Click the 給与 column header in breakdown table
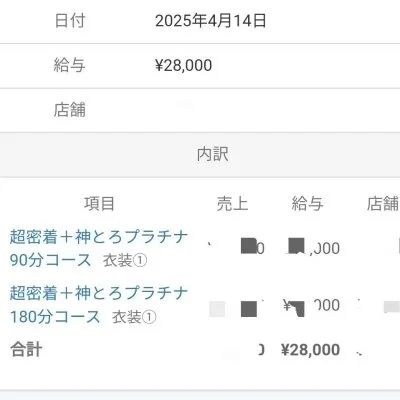Screen dimensions: 400x400 point(307,204)
